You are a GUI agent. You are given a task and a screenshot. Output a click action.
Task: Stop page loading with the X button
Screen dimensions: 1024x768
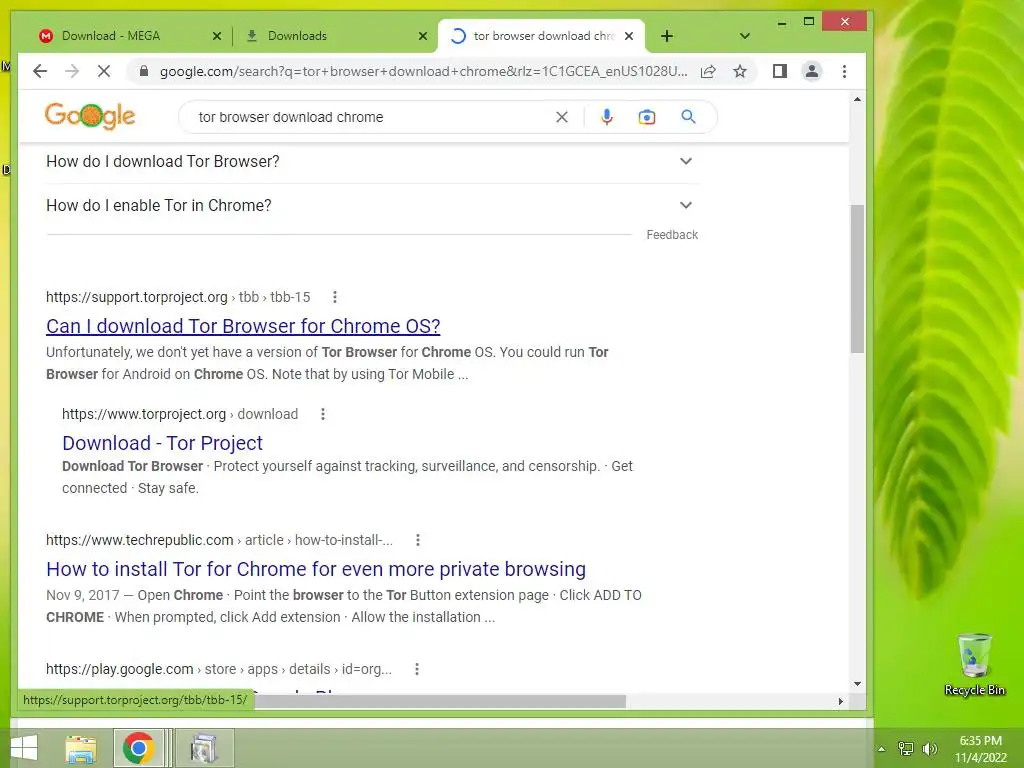tap(104, 71)
